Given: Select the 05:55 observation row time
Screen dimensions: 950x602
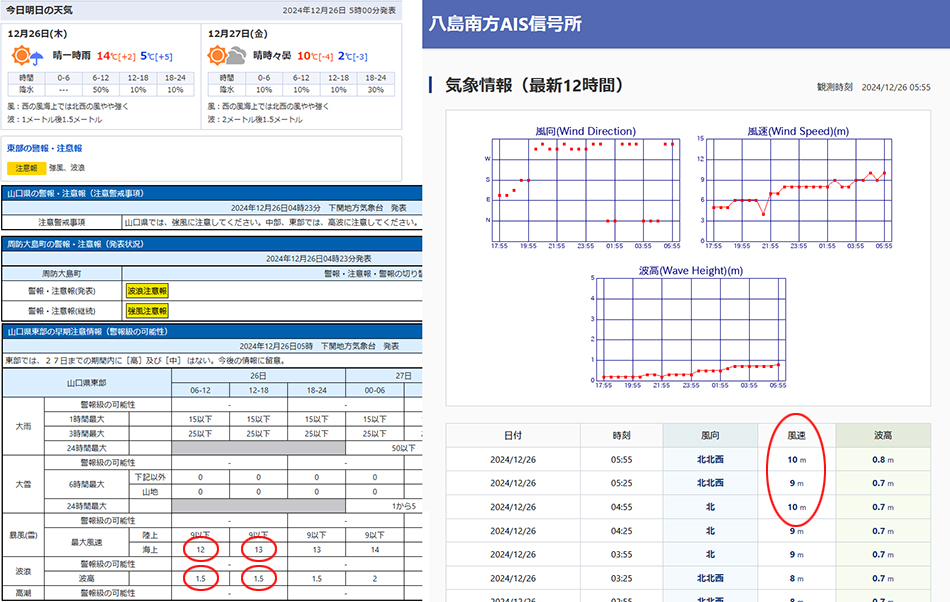Looking at the screenshot, I should pos(620,460).
